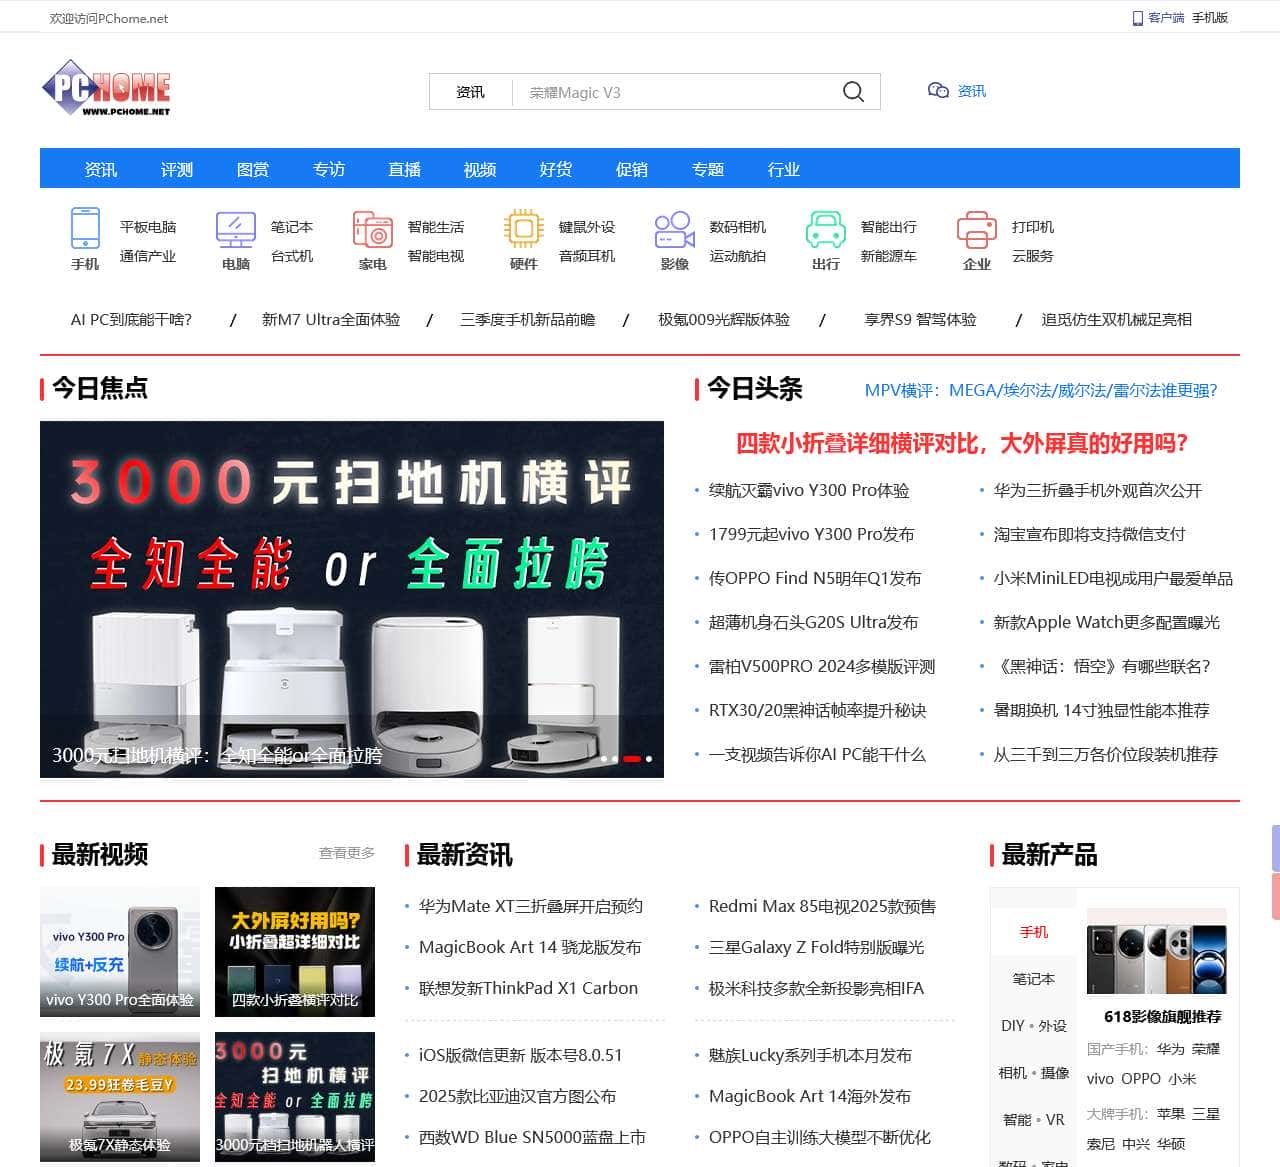The image size is (1280, 1167).
Task: Select 图赏 in the nav bar
Action: (x=253, y=169)
